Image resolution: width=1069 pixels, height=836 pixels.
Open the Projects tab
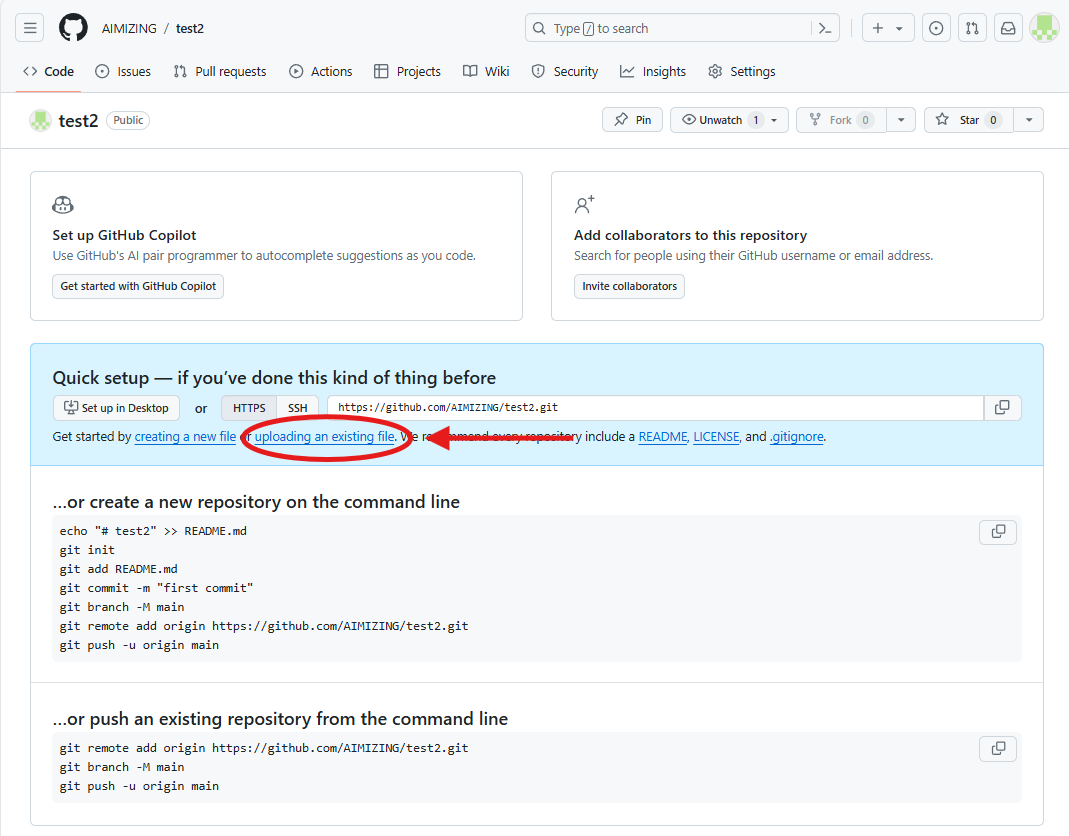click(408, 72)
